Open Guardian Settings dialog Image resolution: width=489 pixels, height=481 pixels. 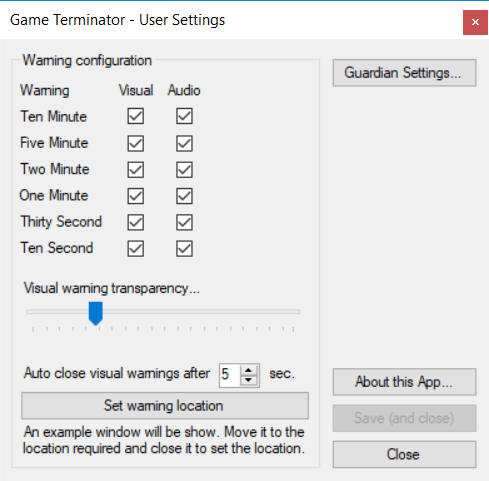(x=404, y=73)
